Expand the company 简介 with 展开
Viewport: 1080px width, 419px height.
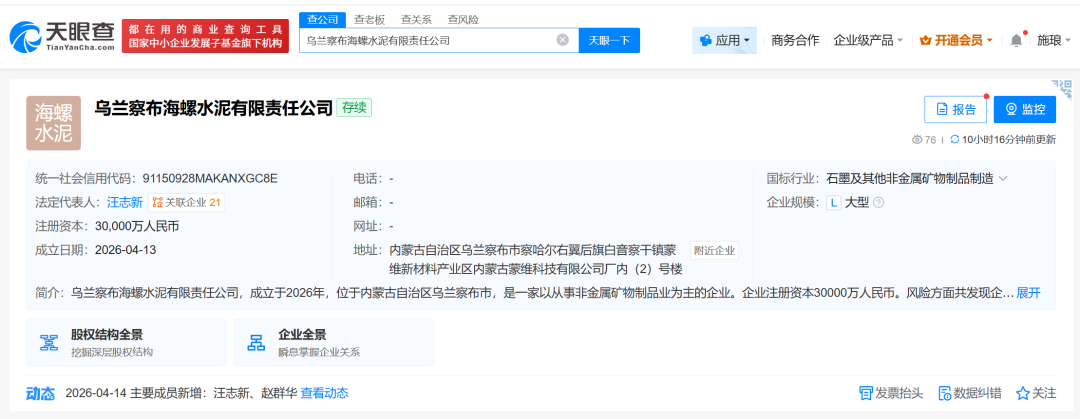tap(1028, 293)
